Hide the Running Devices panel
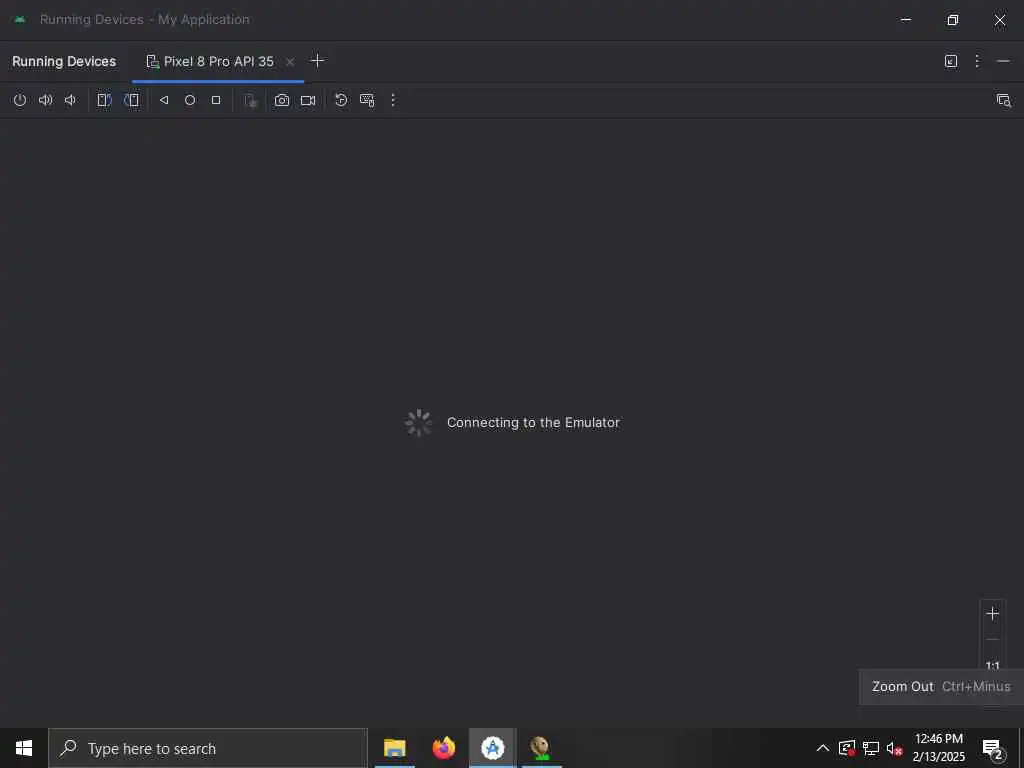Image resolution: width=1024 pixels, height=768 pixels. 1003,61
